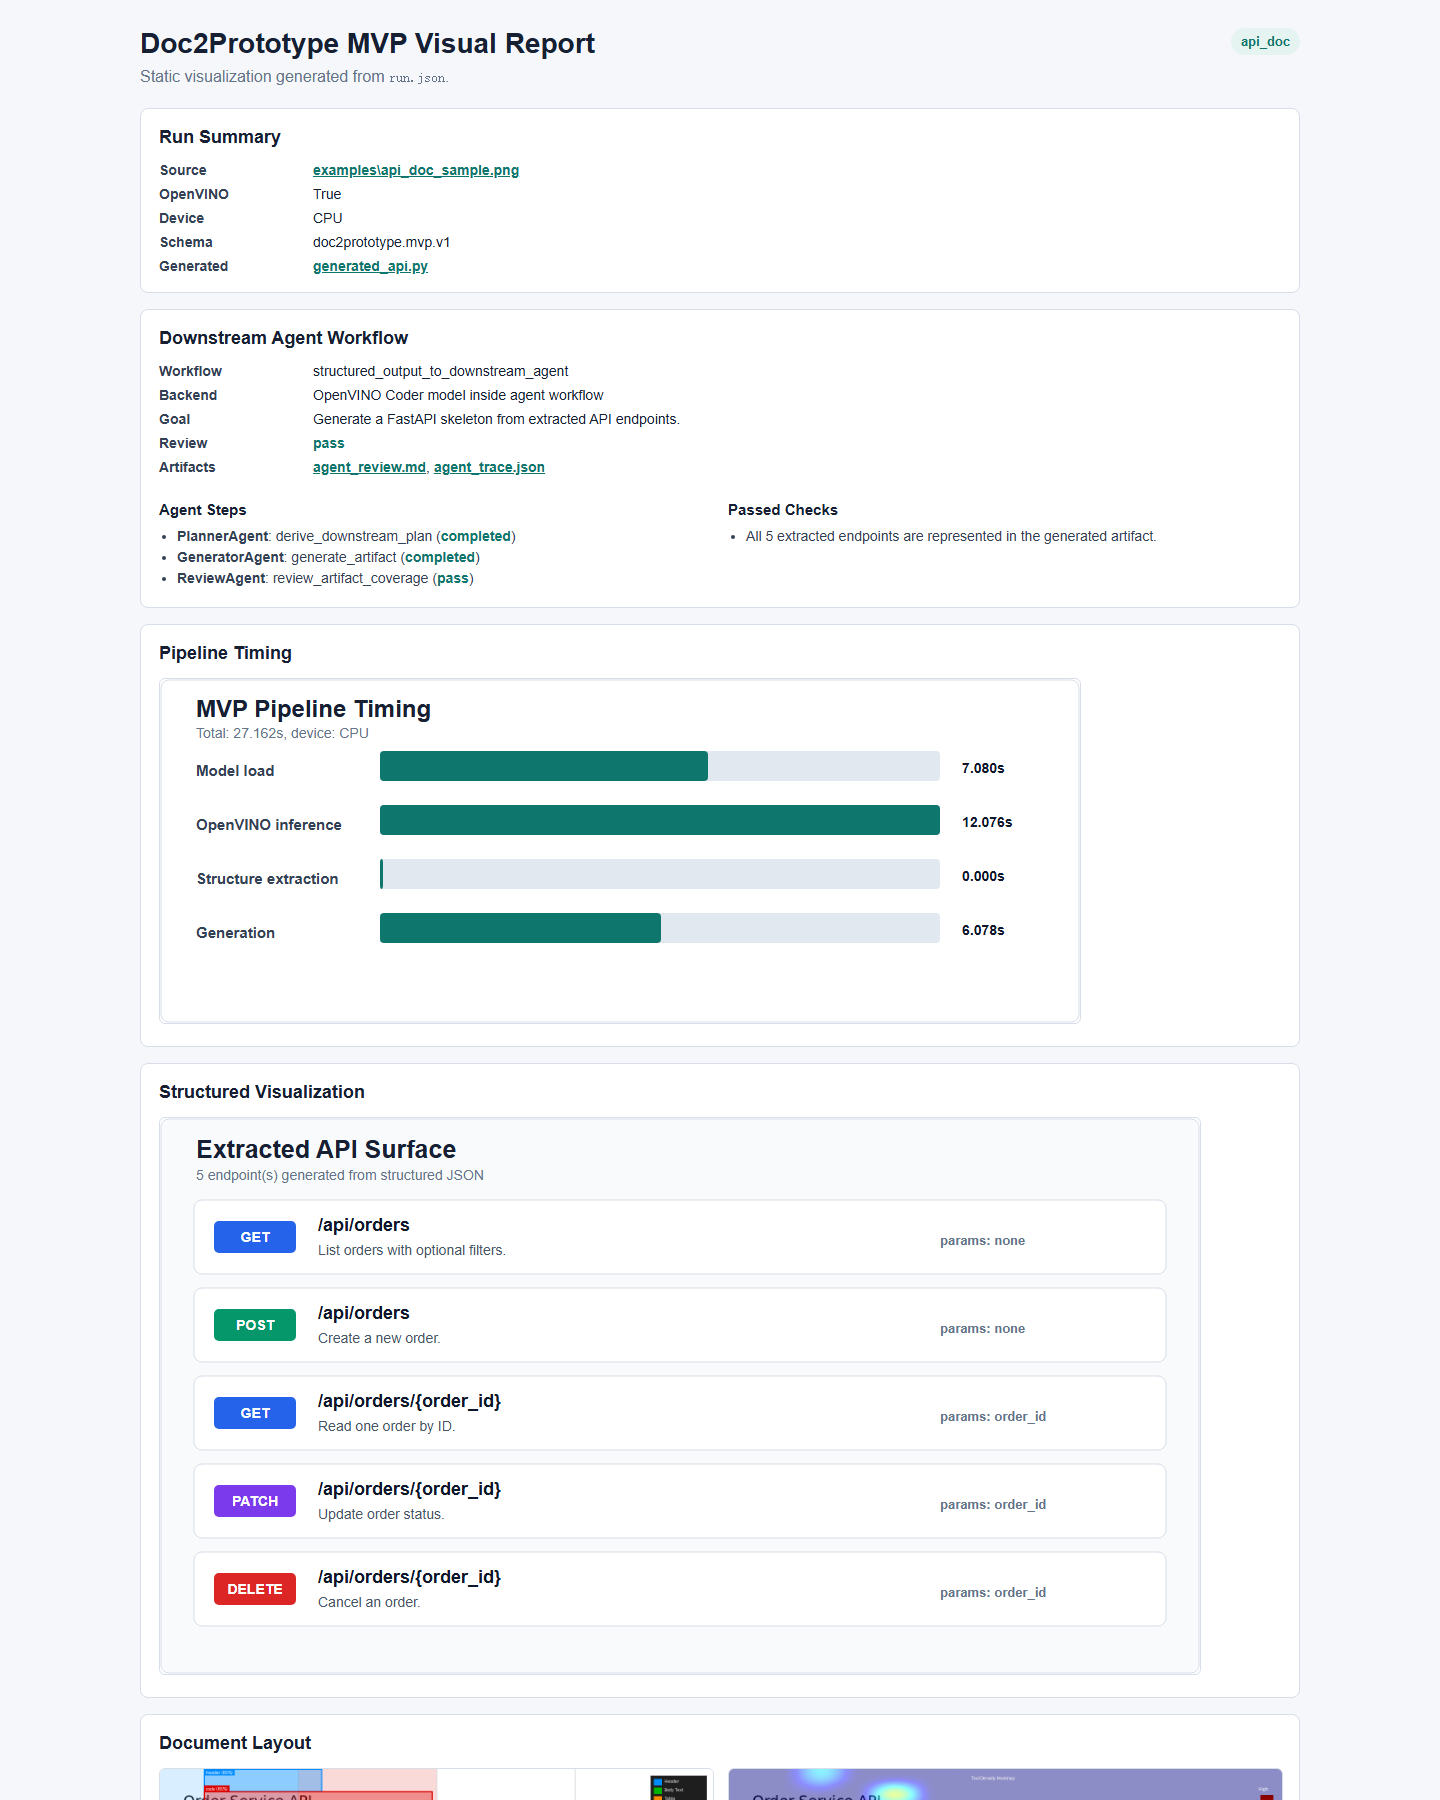Select the 'MVP Pipeline Timing' chart title
The width and height of the screenshot is (1440, 1800).
pyautogui.click(x=313, y=709)
